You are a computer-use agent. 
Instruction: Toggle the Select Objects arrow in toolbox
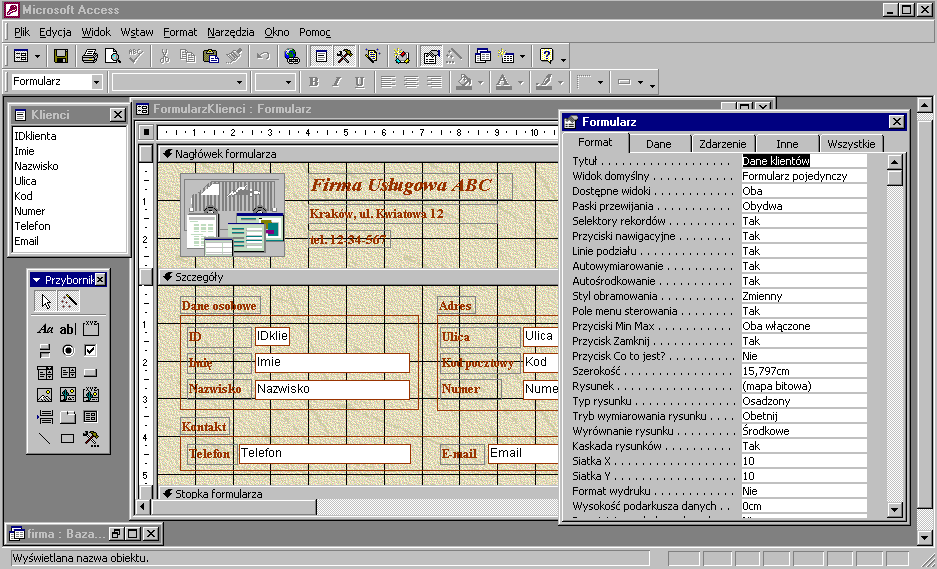point(46,302)
